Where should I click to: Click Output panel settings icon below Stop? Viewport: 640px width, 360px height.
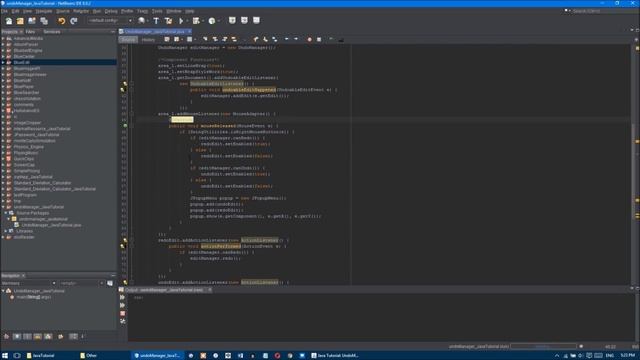click(x=122, y=321)
